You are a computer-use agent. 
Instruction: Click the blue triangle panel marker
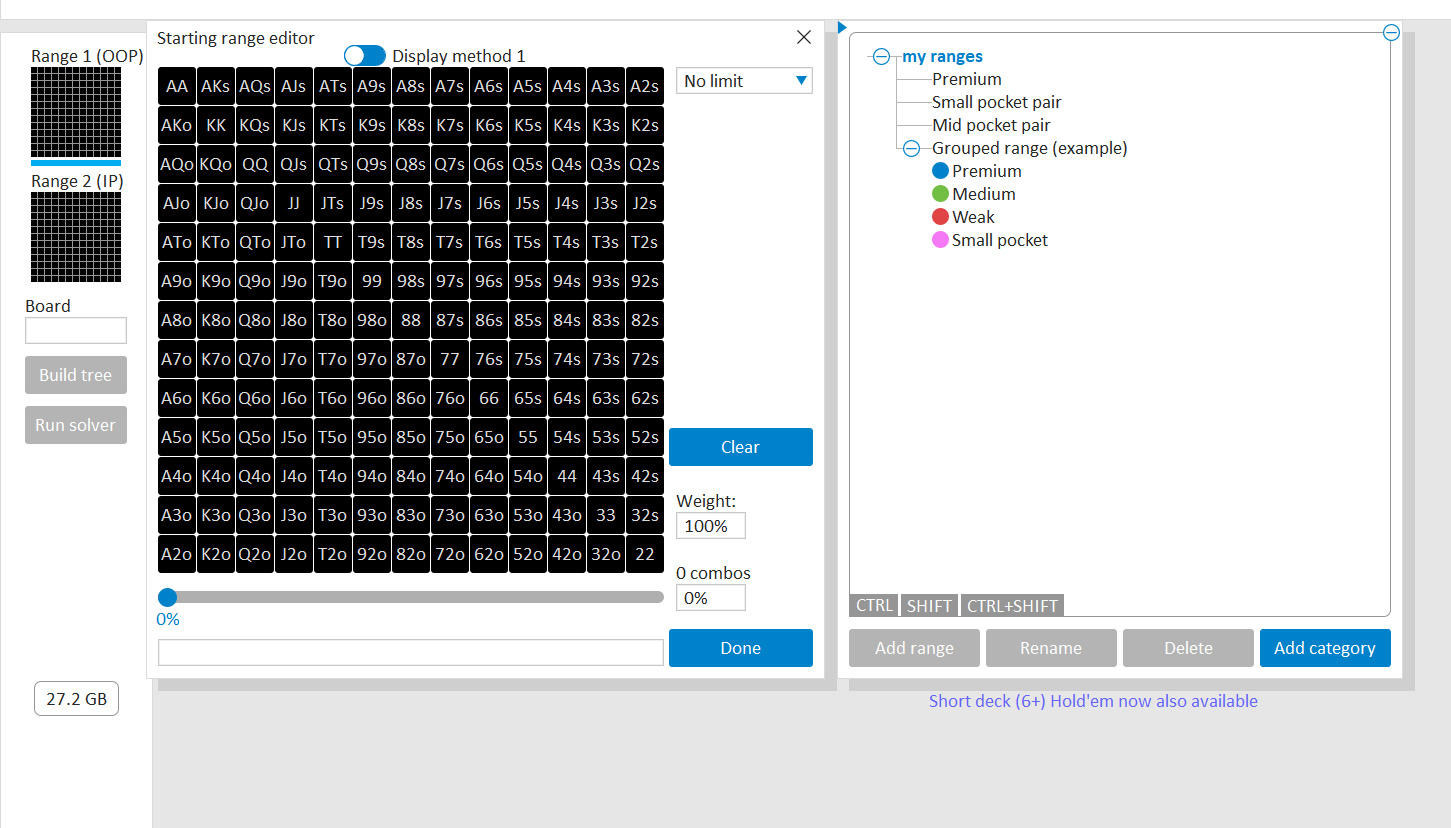[x=842, y=27]
